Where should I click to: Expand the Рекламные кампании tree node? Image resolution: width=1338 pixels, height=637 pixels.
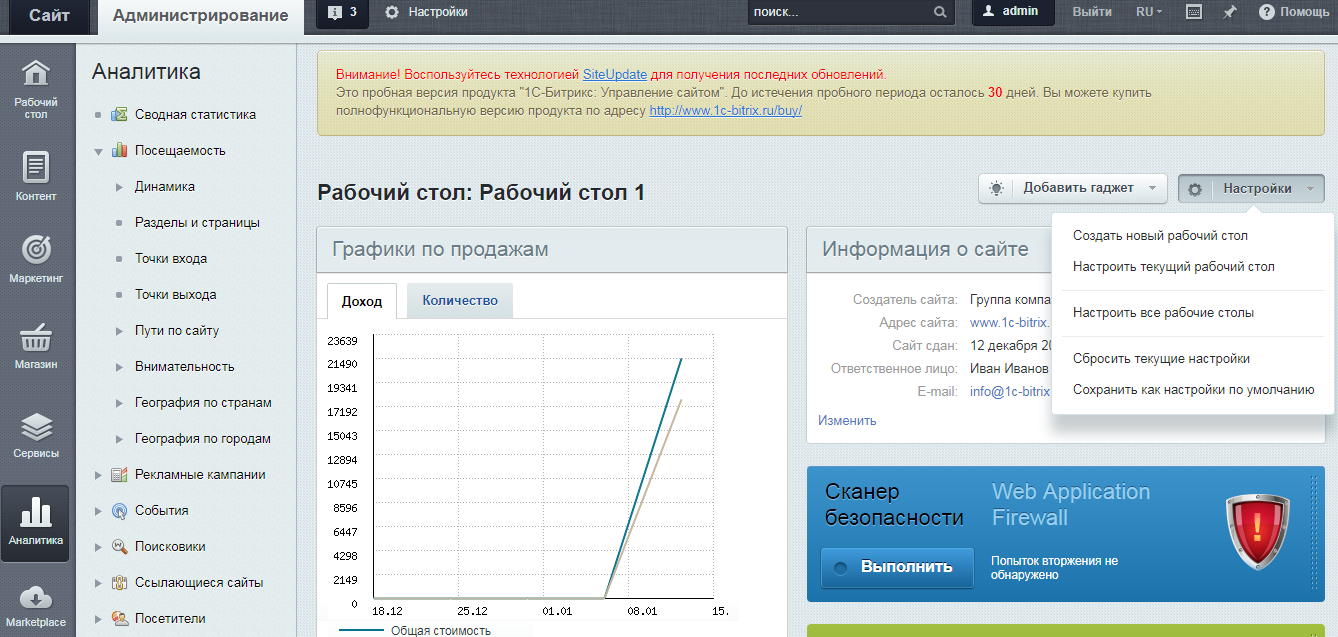coord(98,475)
